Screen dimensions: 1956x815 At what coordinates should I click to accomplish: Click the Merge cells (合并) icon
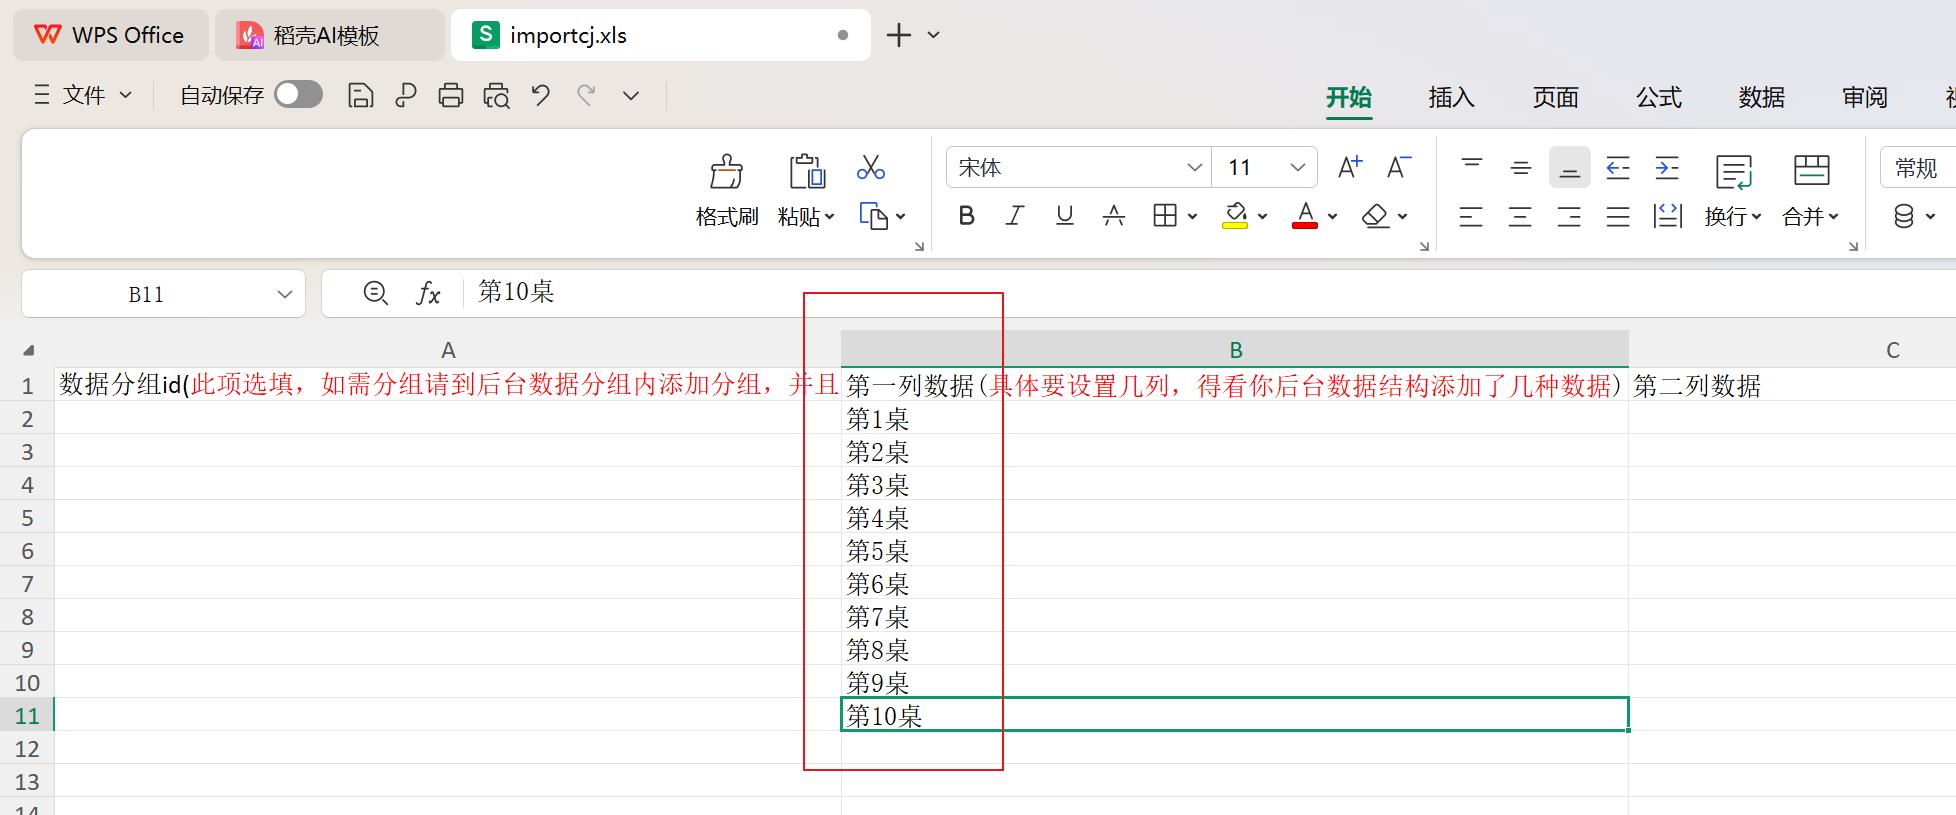click(x=1812, y=170)
